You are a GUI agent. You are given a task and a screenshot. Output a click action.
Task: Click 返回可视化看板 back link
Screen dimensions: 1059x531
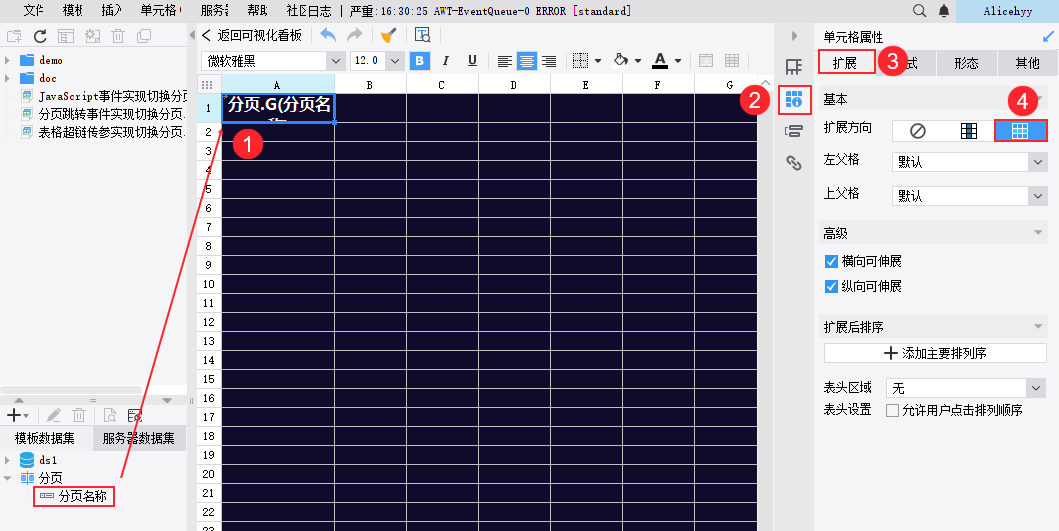(x=252, y=36)
